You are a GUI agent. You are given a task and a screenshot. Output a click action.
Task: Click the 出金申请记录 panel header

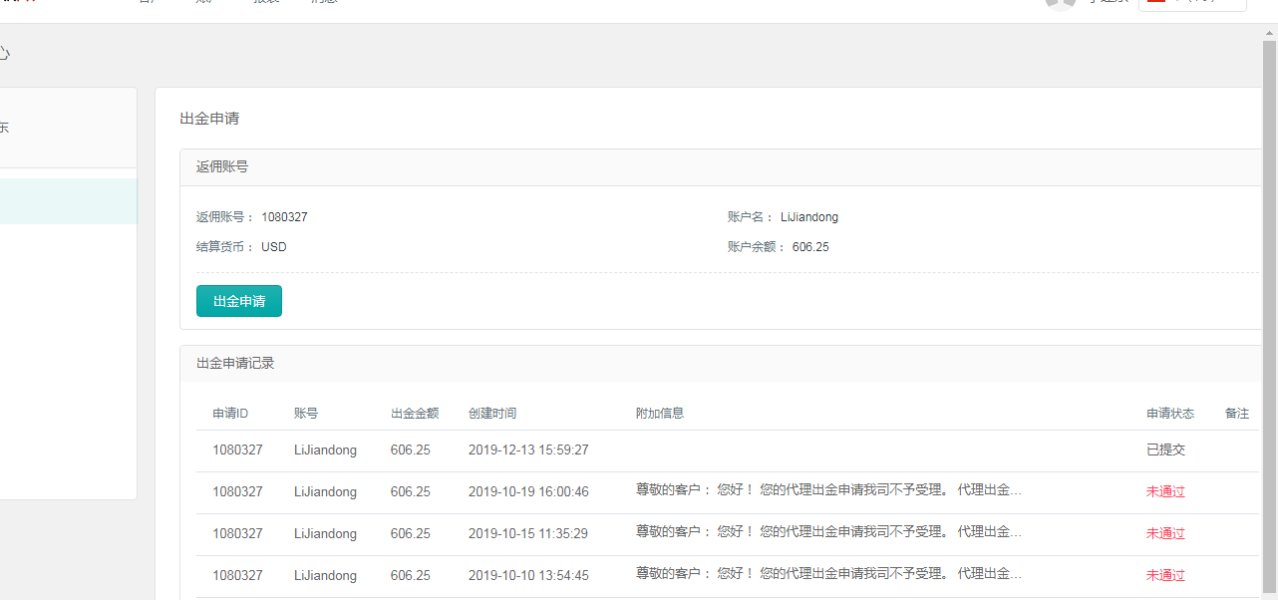(235, 364)
